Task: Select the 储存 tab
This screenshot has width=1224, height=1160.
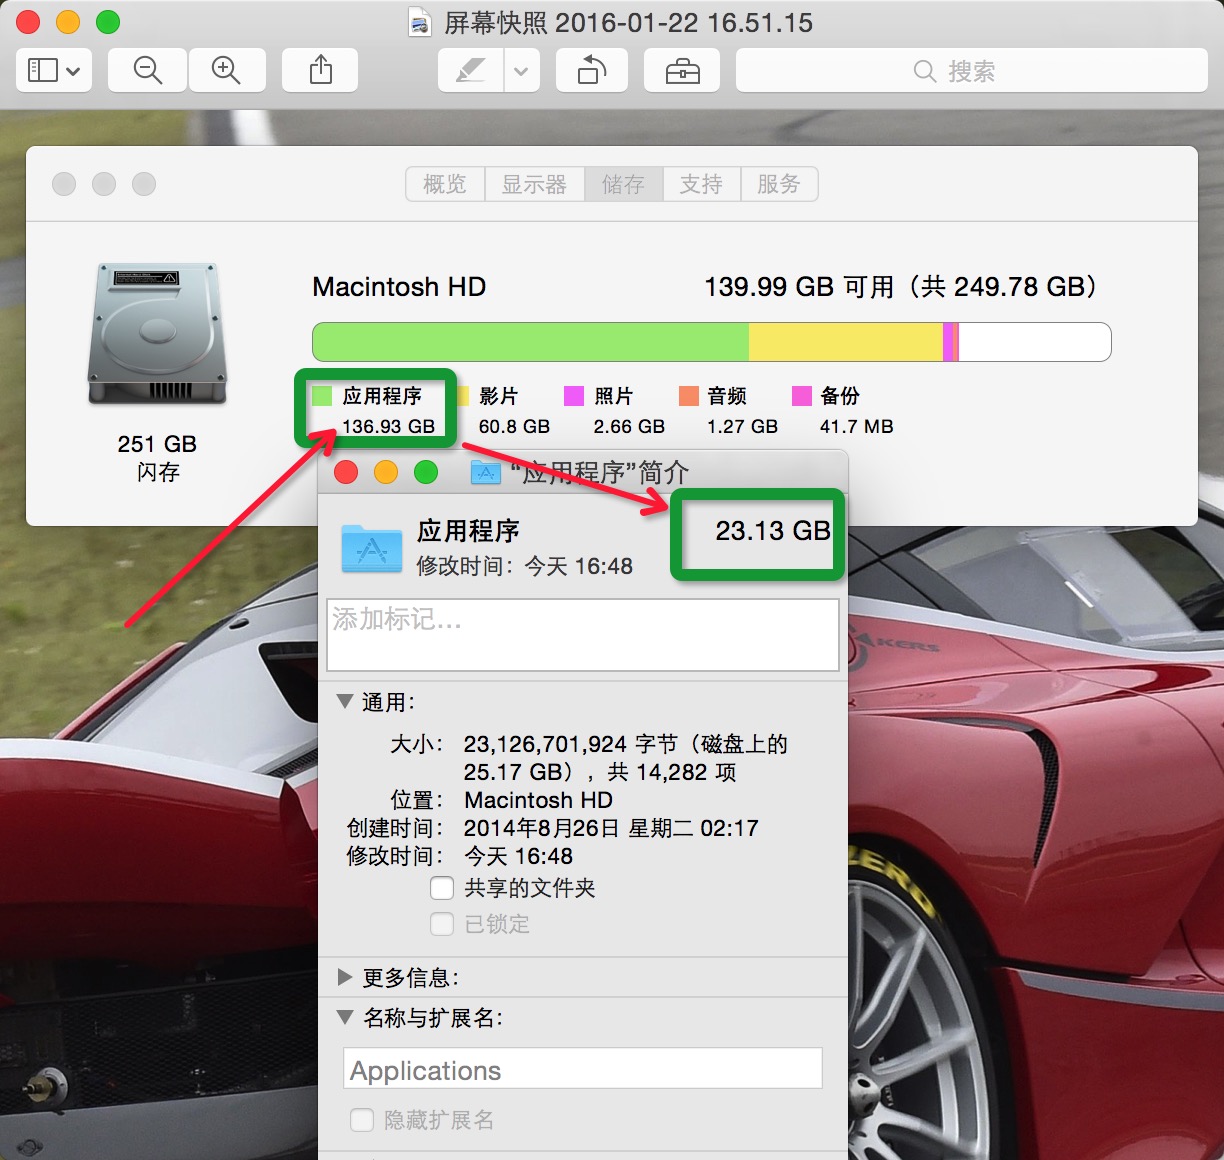Action: coord(623,184)
